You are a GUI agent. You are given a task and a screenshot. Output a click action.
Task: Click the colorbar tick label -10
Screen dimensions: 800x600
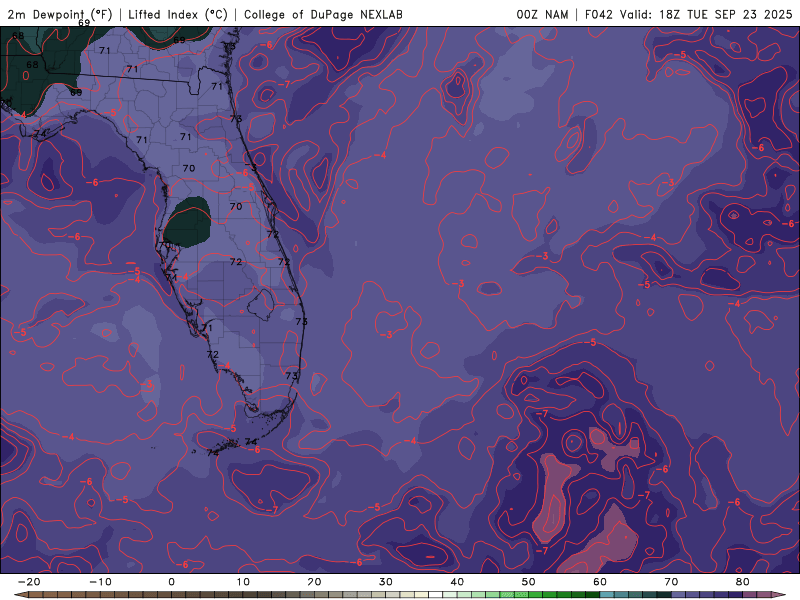[100, 582]
